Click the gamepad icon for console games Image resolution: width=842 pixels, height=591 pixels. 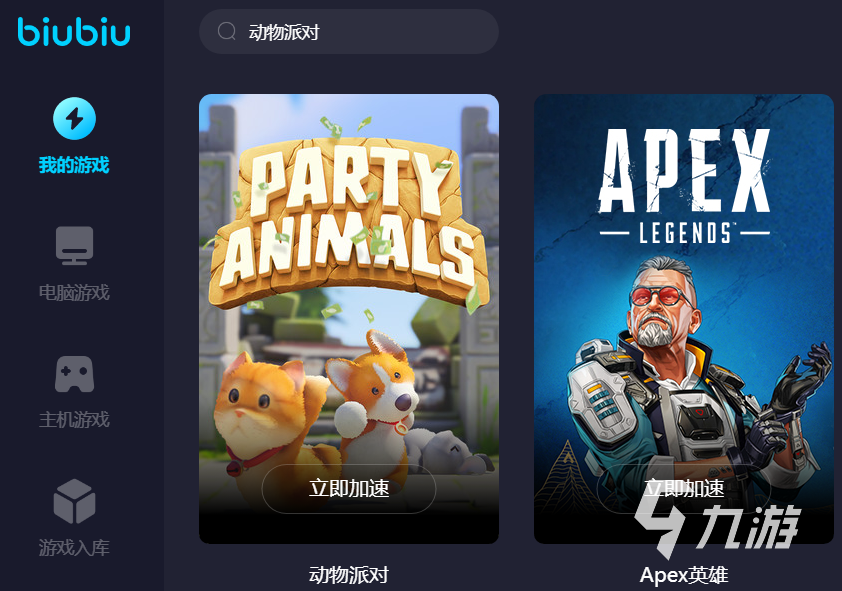pyautogui.click(x=75, y=374)
